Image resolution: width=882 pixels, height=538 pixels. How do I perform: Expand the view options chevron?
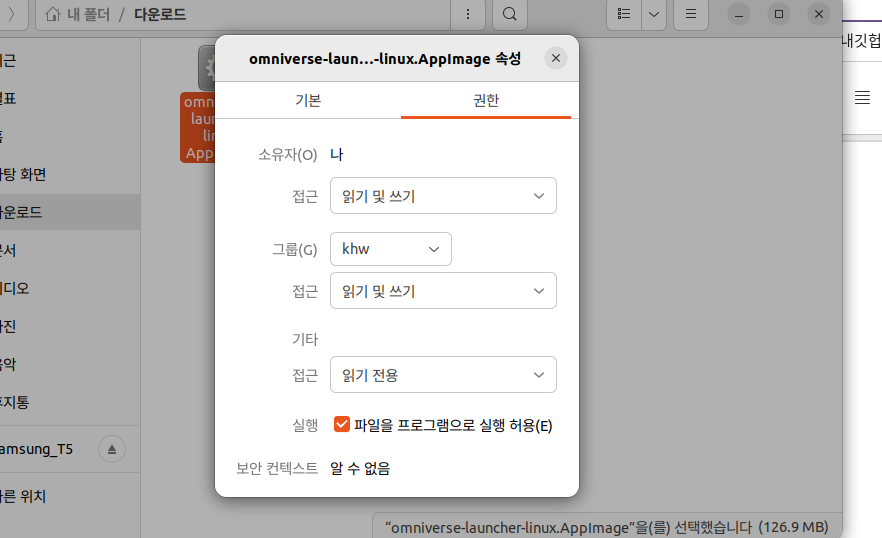(654, 14)
